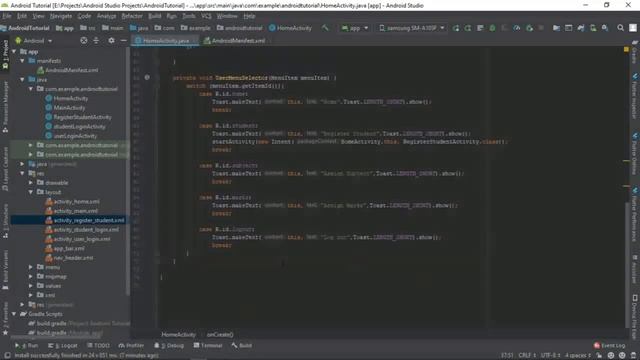The height and width of the screenshot is (360, 640).
Task: Select activity_student_login.xml layout file
Action: pos(82,230)
